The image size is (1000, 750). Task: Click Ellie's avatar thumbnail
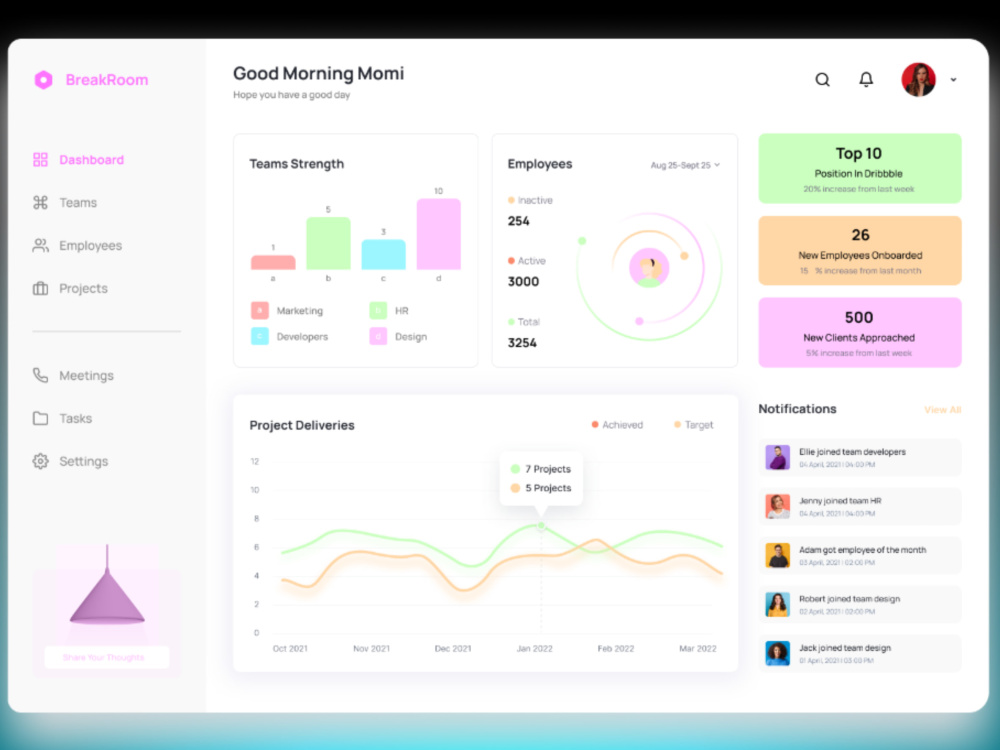[777, 457]
